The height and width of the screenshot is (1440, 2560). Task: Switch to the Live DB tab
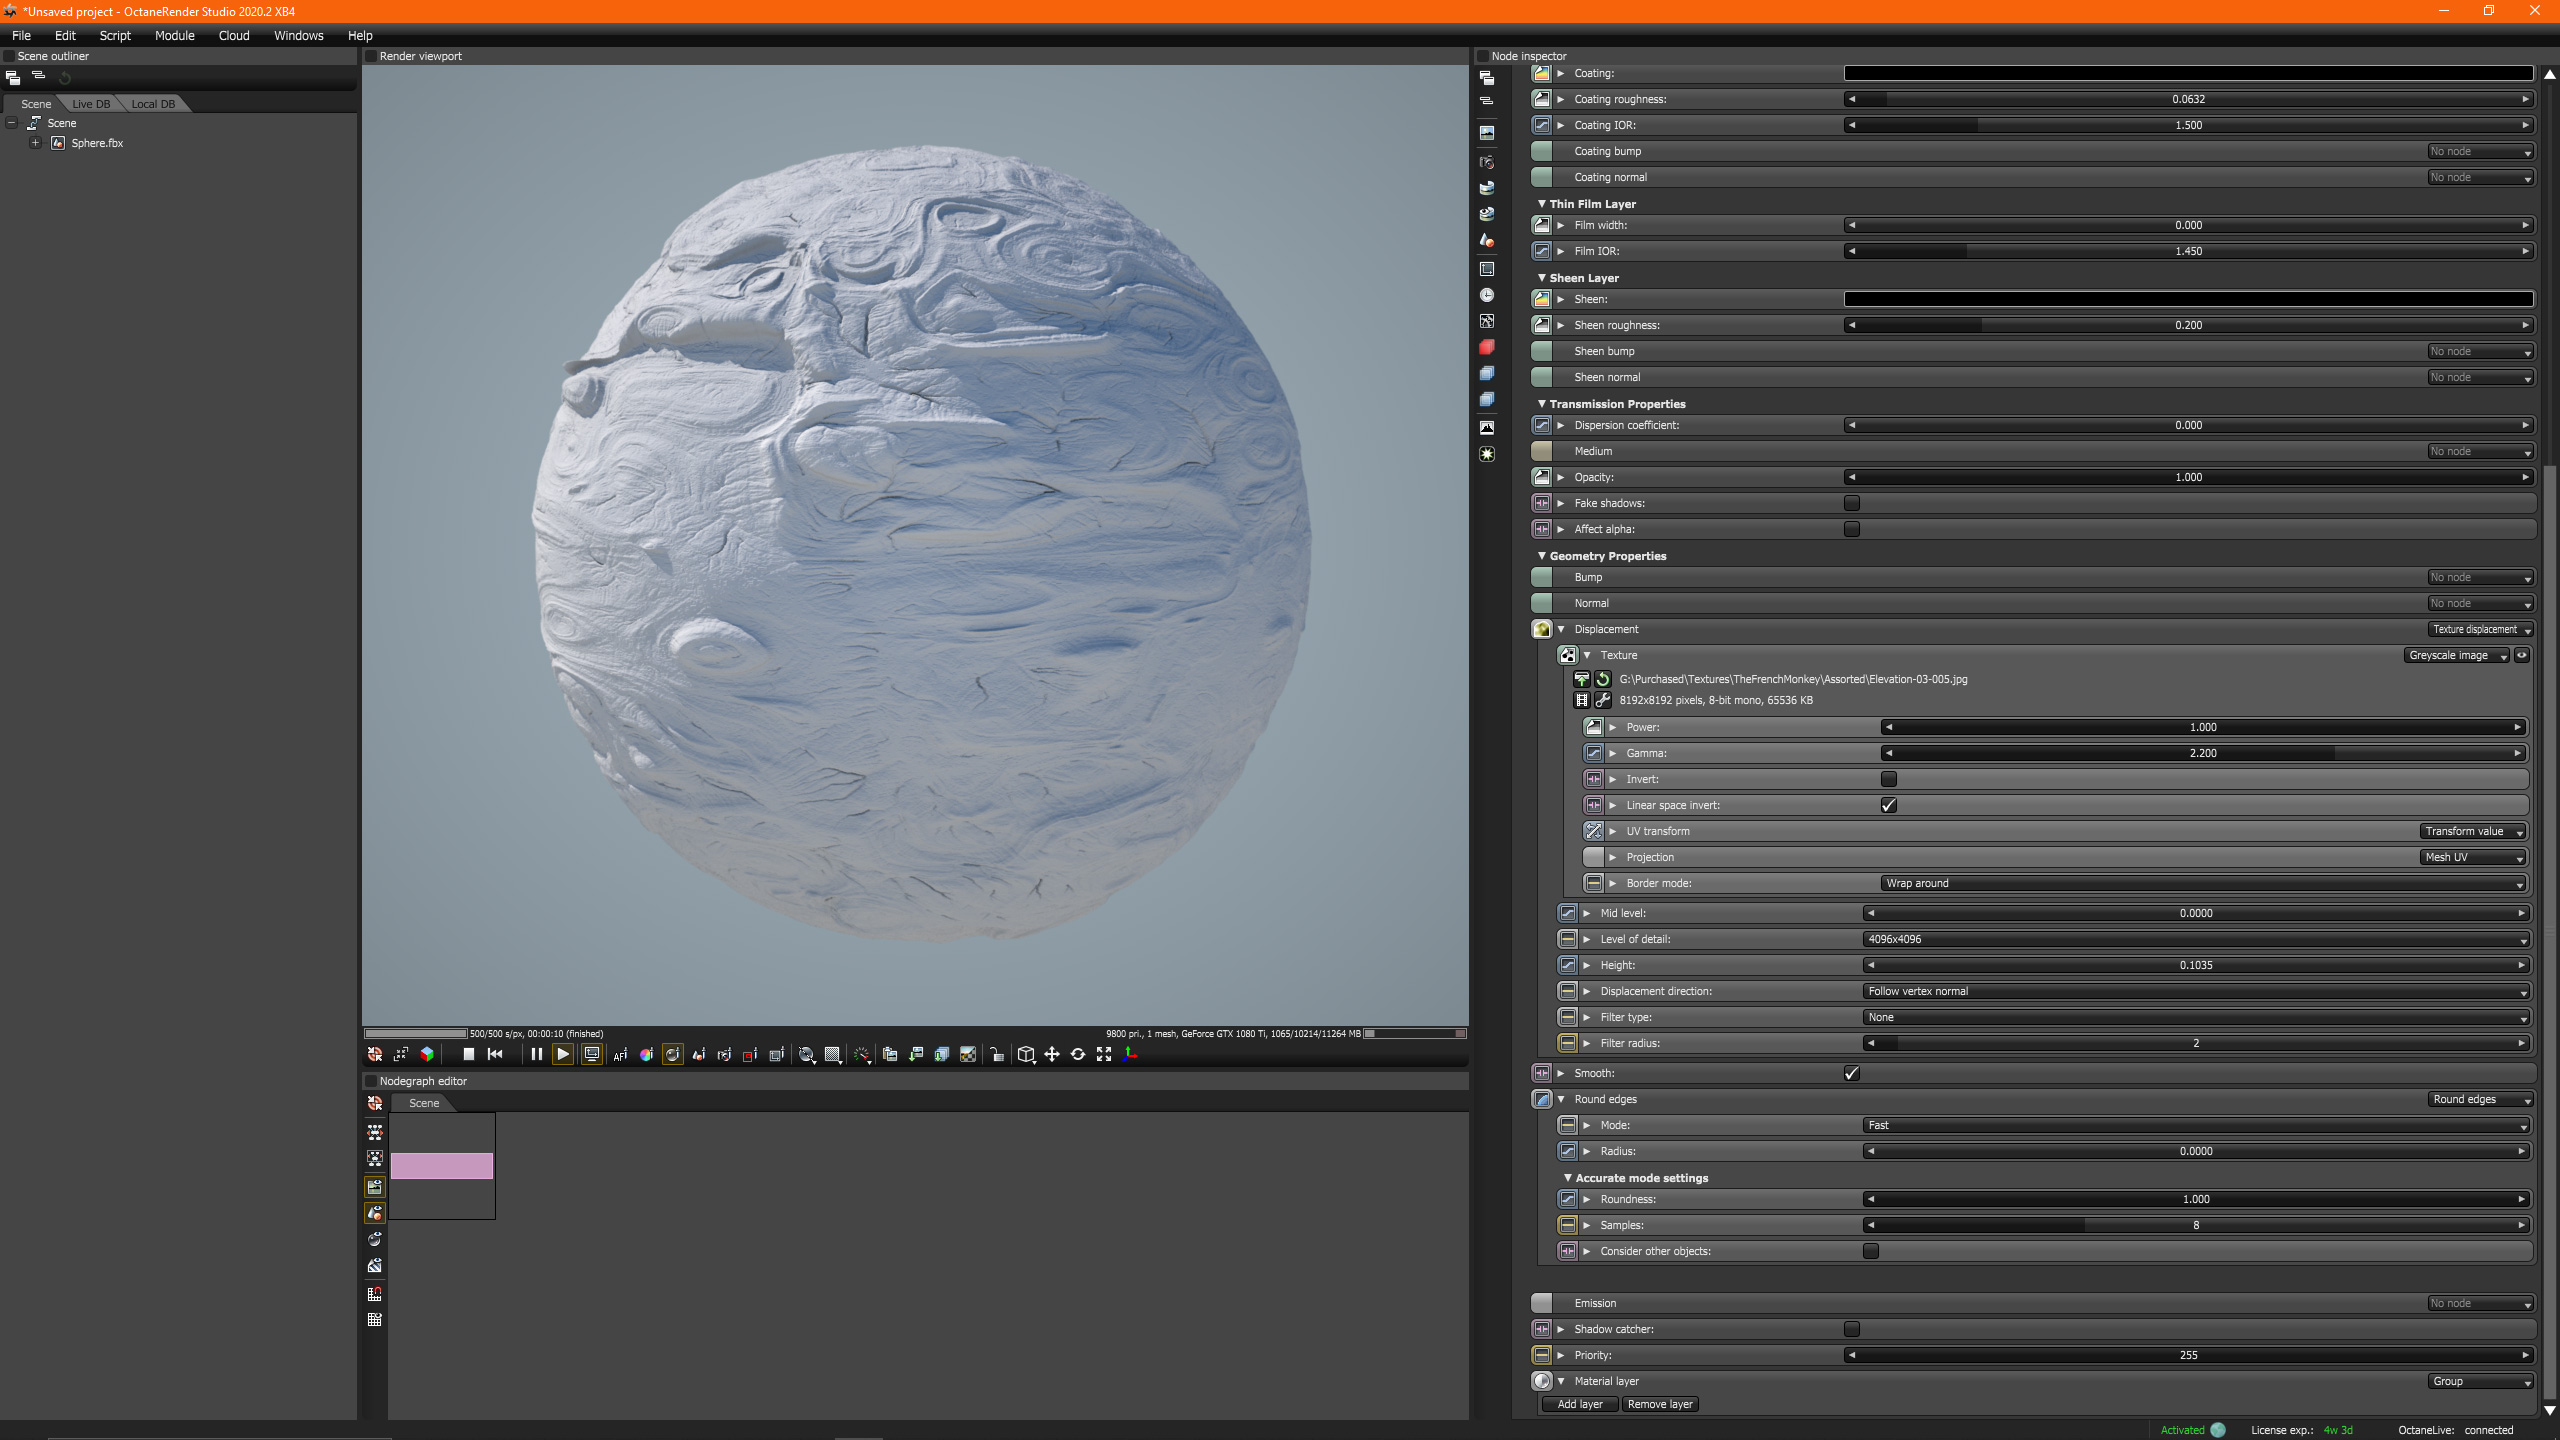(91, 104)
